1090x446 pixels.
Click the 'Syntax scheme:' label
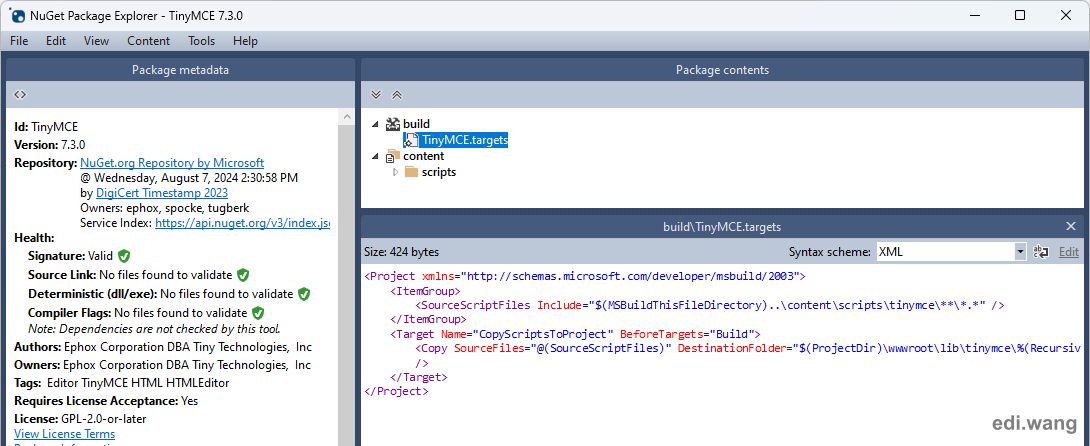tap(829, 252)
